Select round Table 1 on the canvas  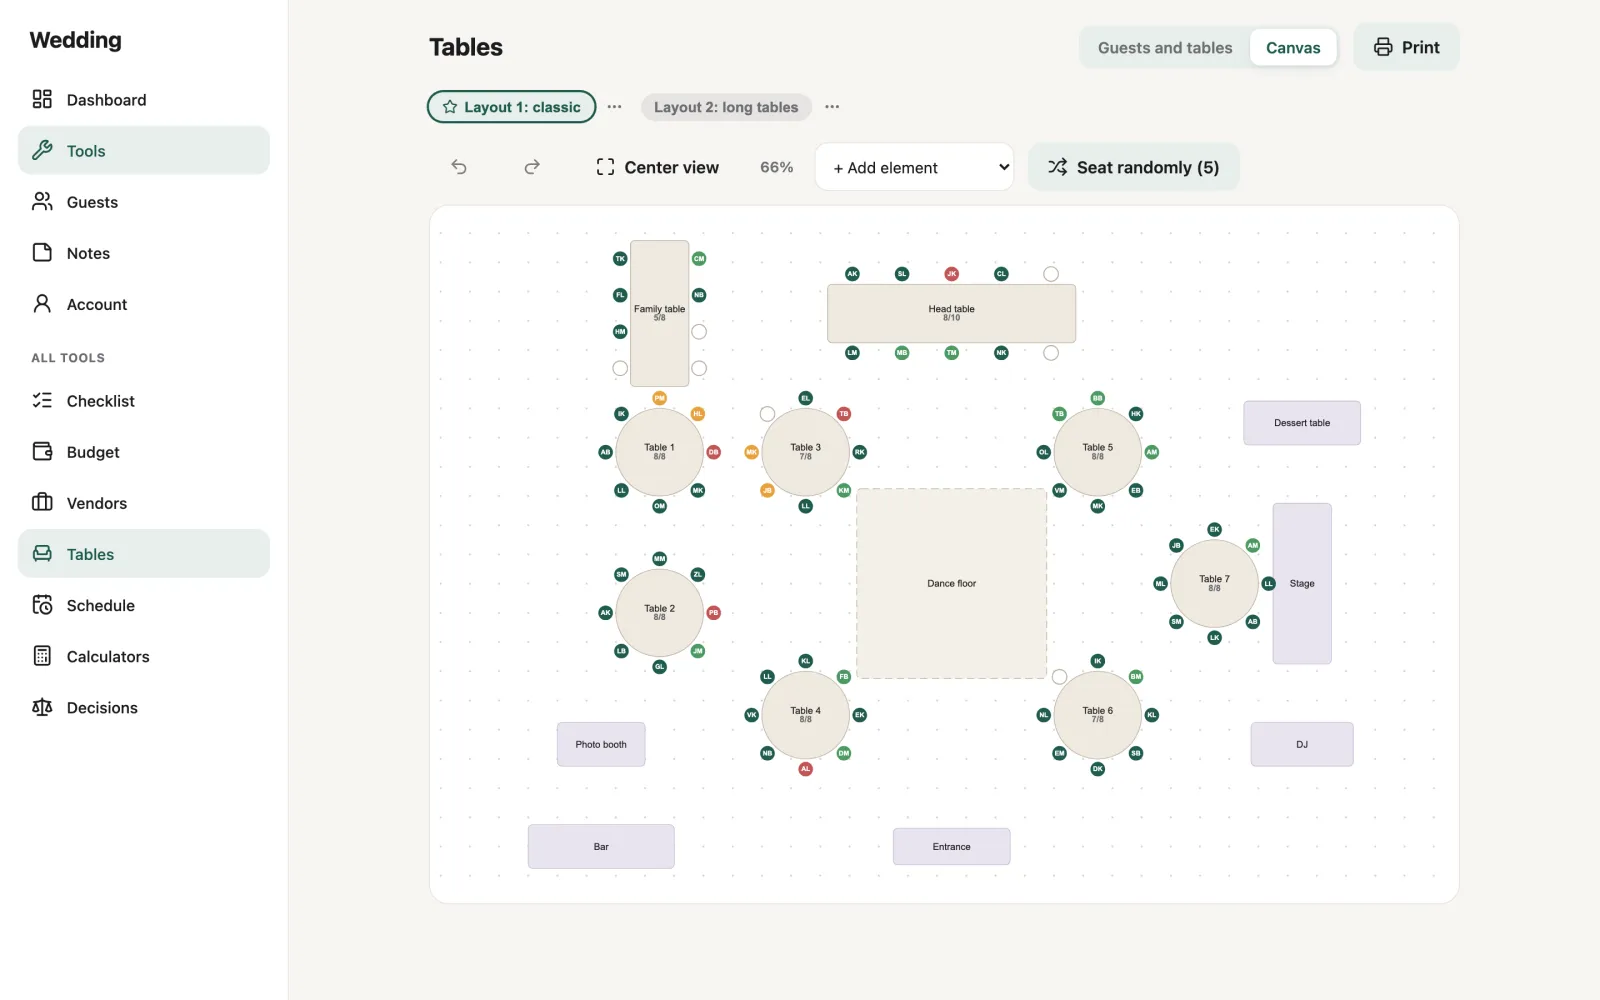pos(659,452)
